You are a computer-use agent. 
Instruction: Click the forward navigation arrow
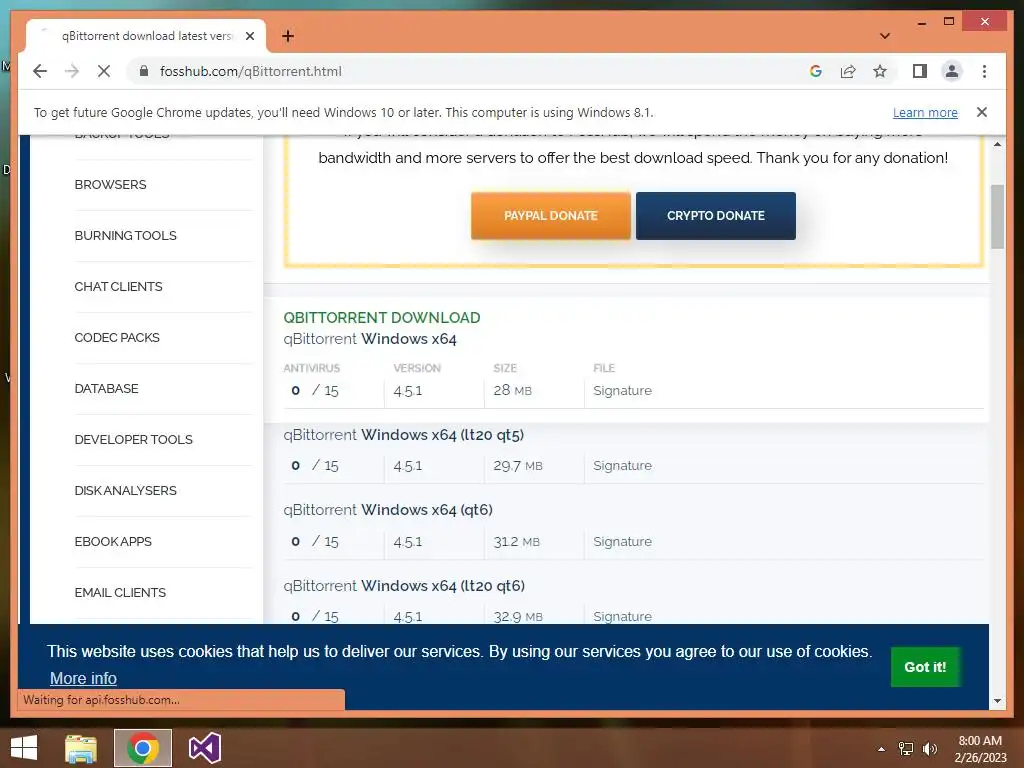click(x=72, y=71)
